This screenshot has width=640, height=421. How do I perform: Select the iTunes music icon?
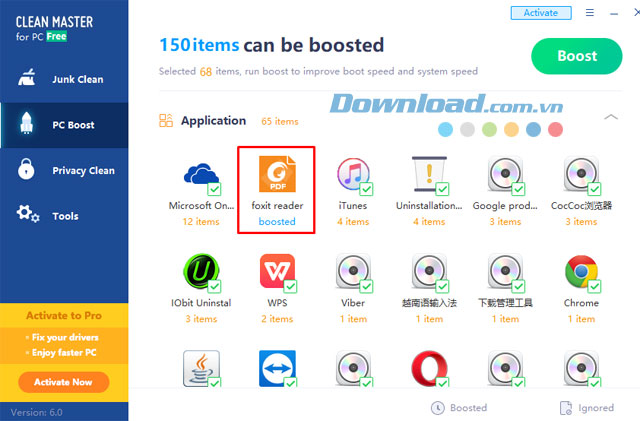(x=353, y=174)
